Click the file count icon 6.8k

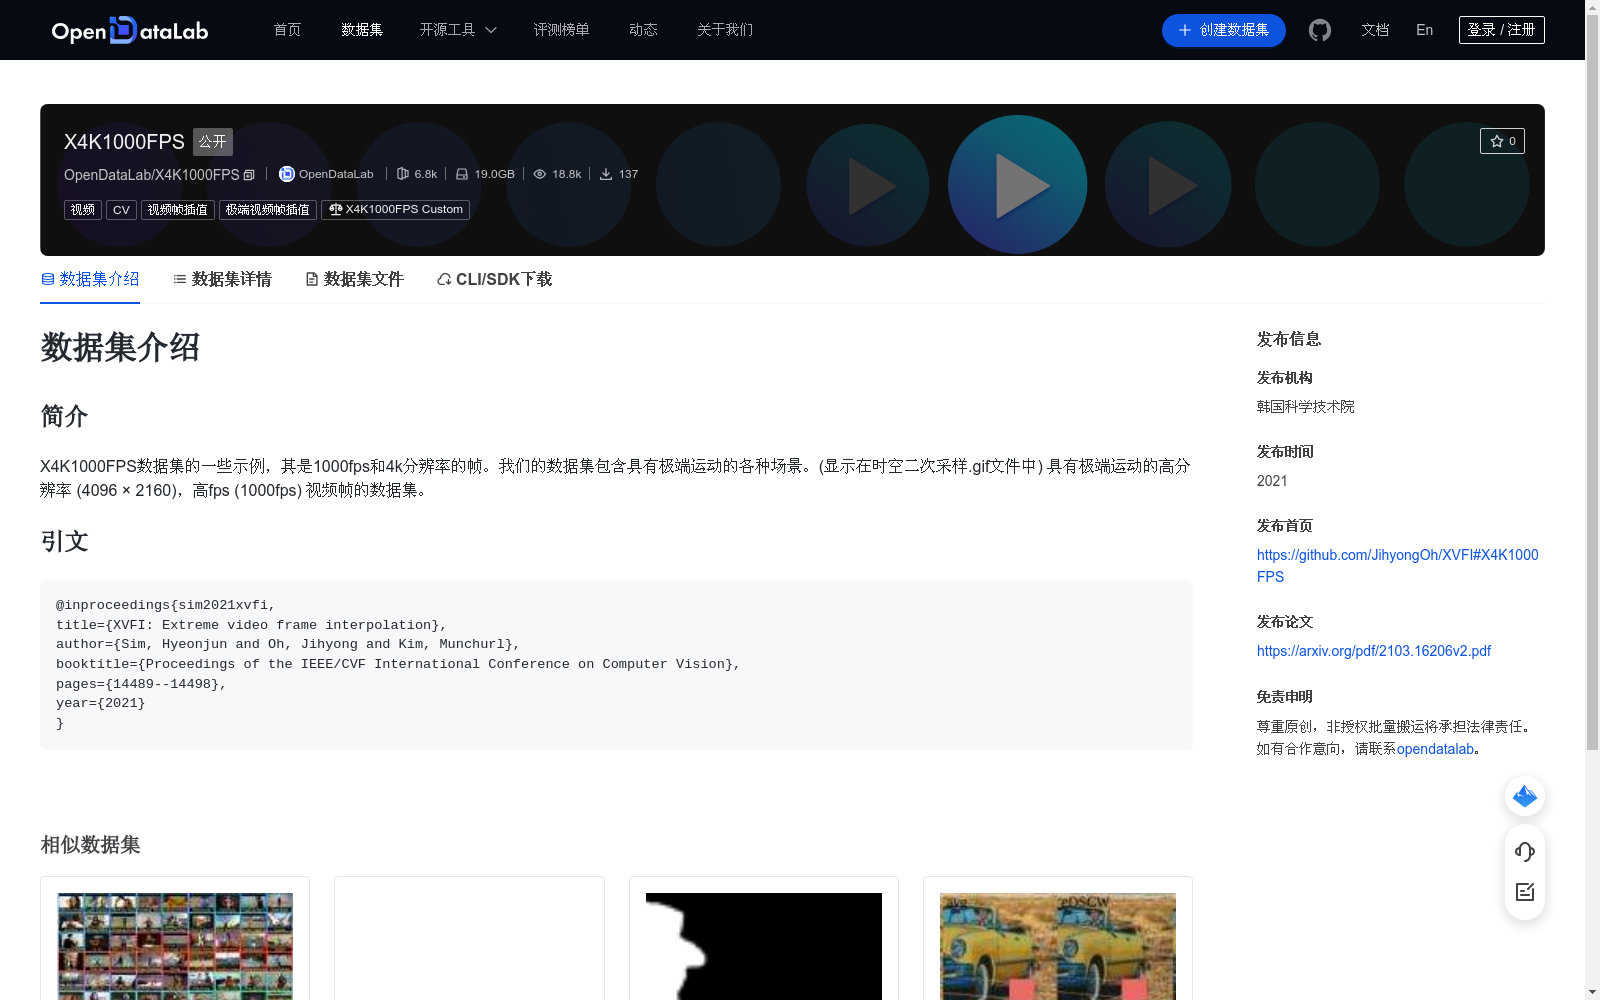[x=403, y=174]
